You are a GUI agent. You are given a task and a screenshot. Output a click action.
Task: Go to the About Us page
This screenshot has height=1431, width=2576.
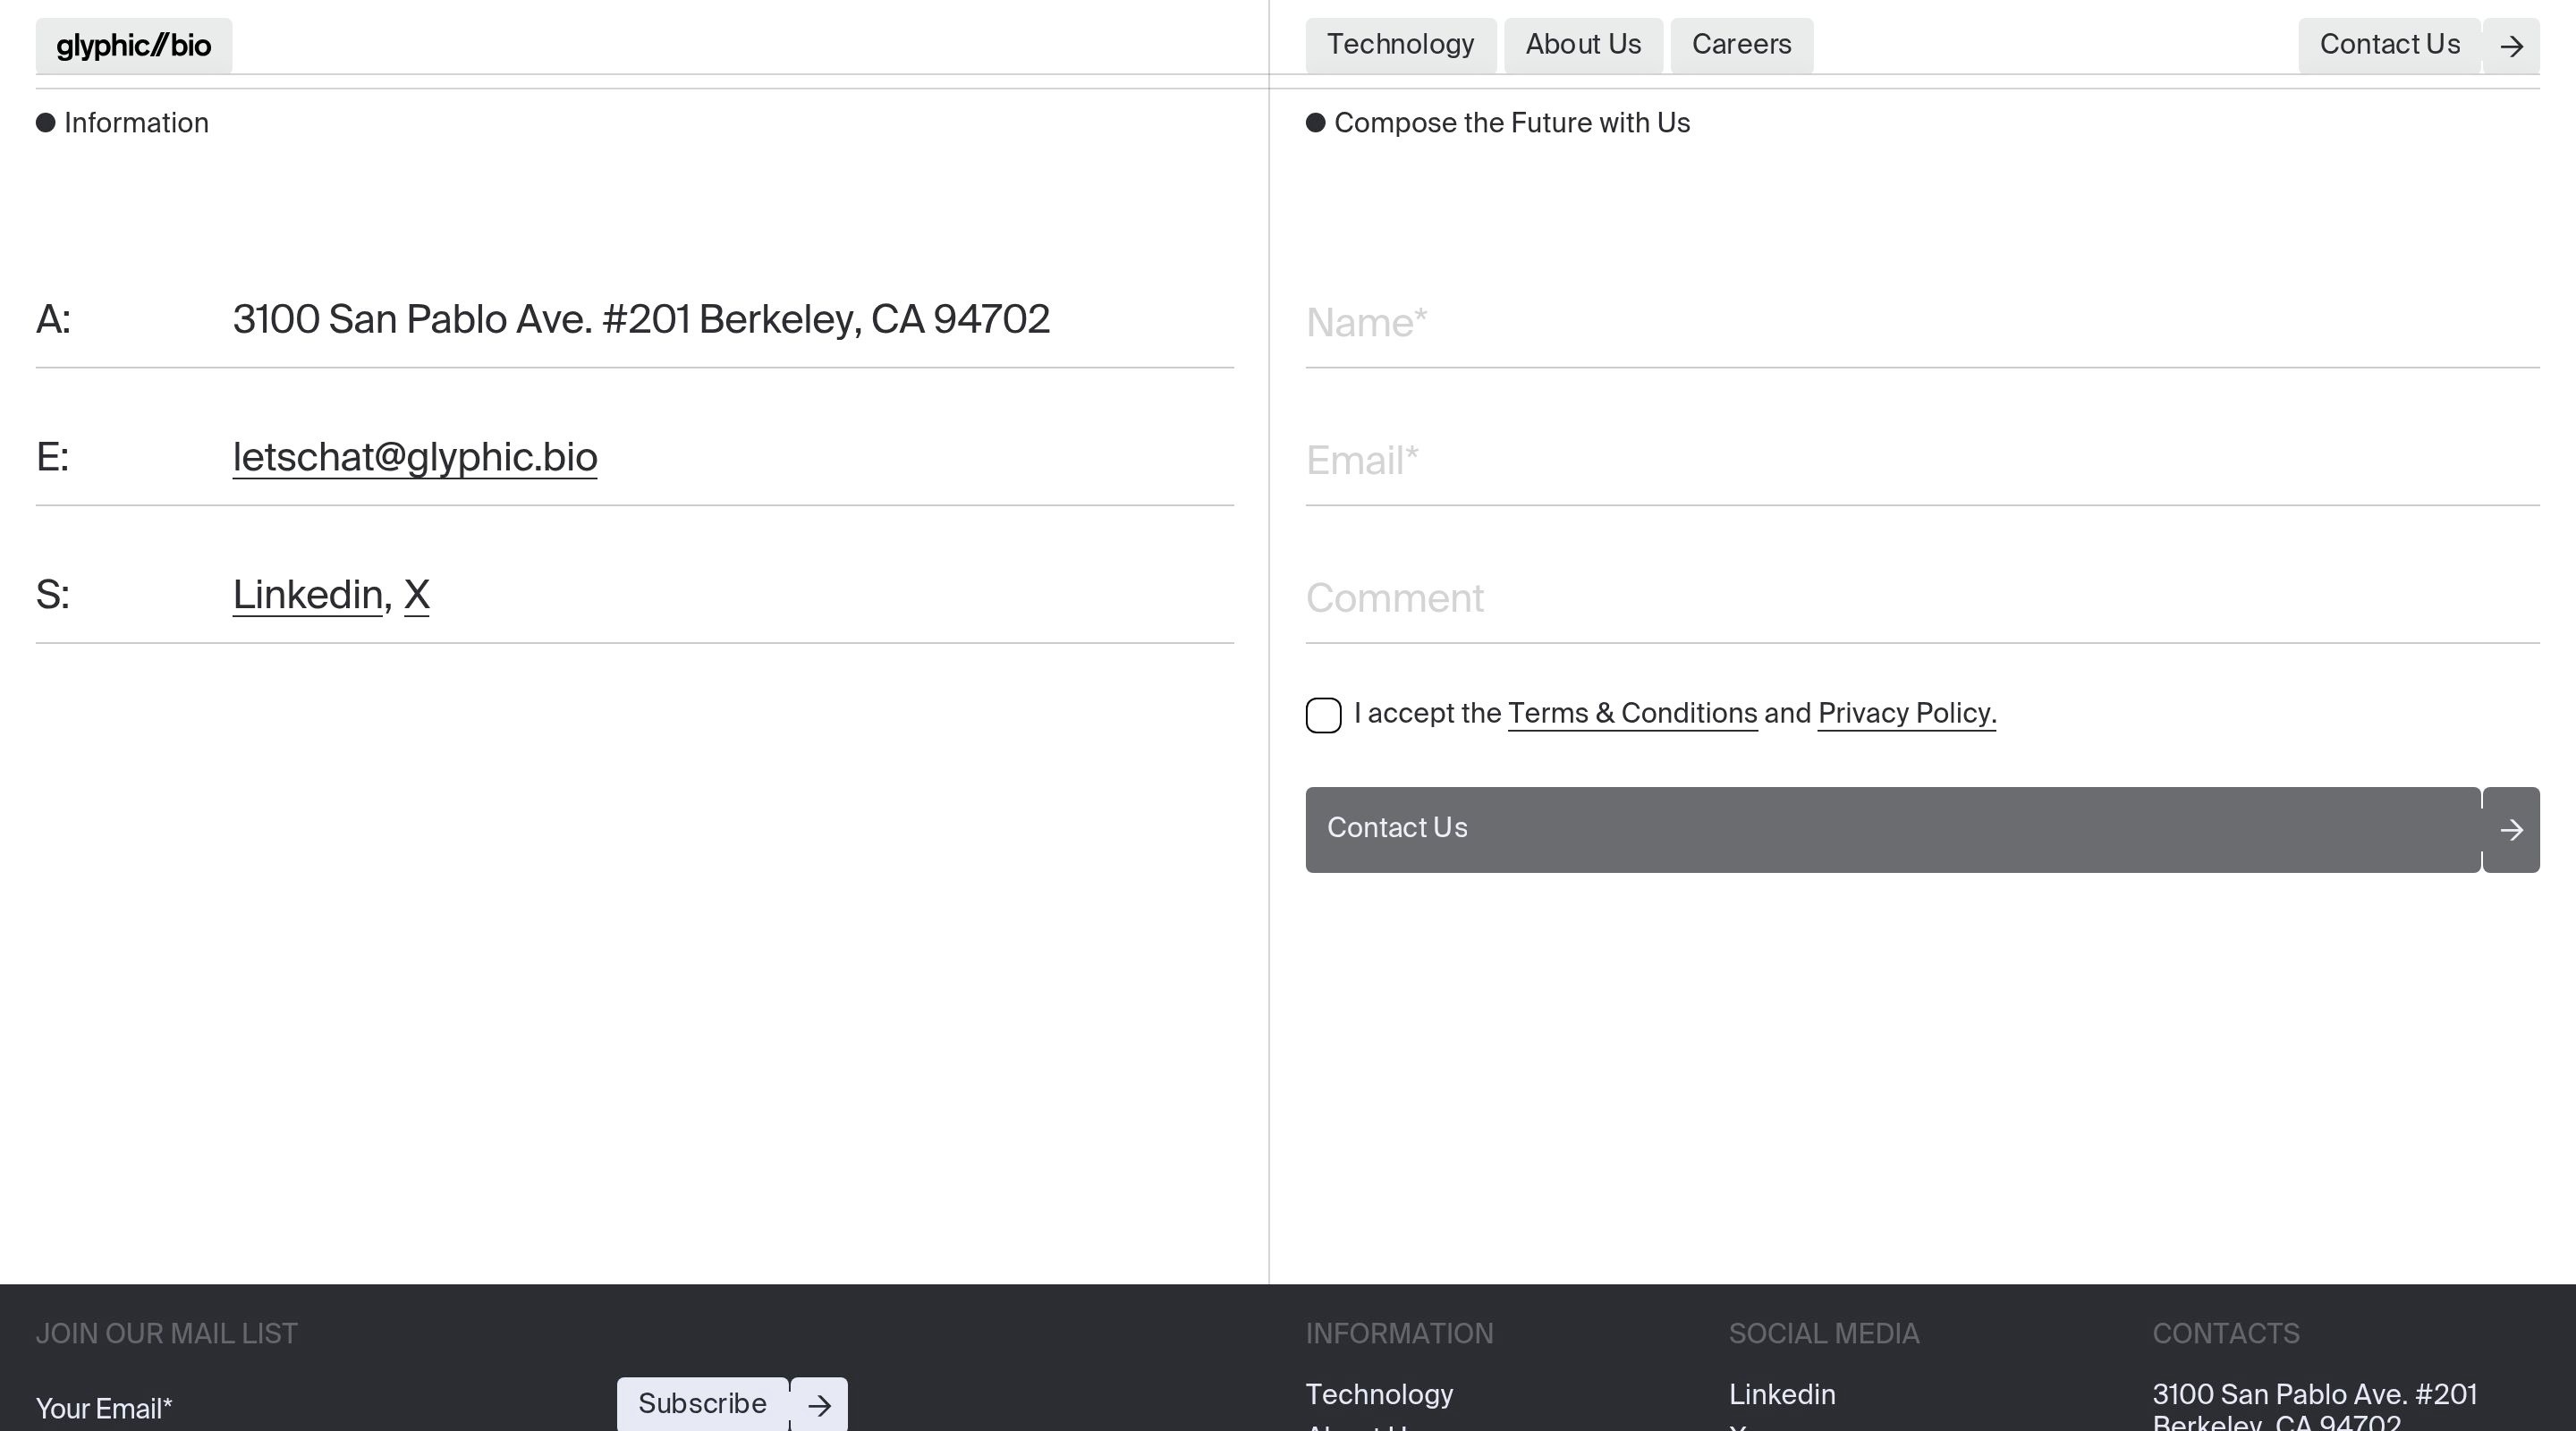pyautogui.click(x=1582, y=45)
